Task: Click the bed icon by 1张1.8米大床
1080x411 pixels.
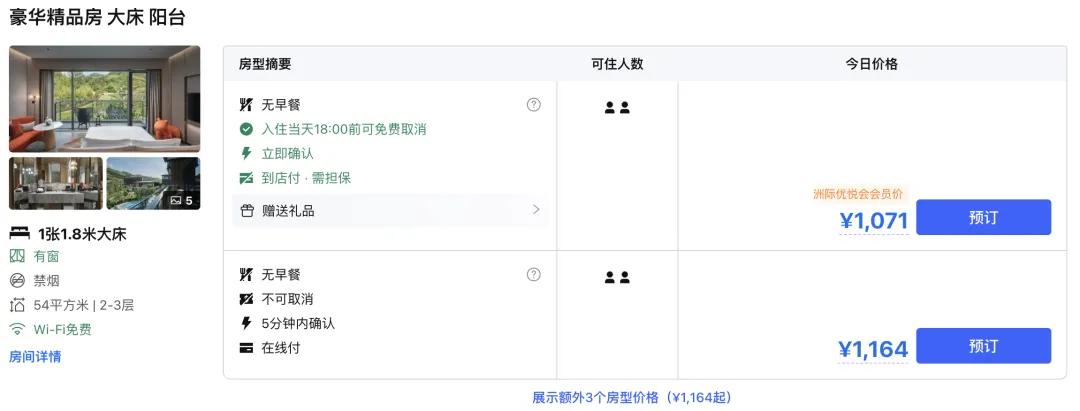Action: (20, 233)
